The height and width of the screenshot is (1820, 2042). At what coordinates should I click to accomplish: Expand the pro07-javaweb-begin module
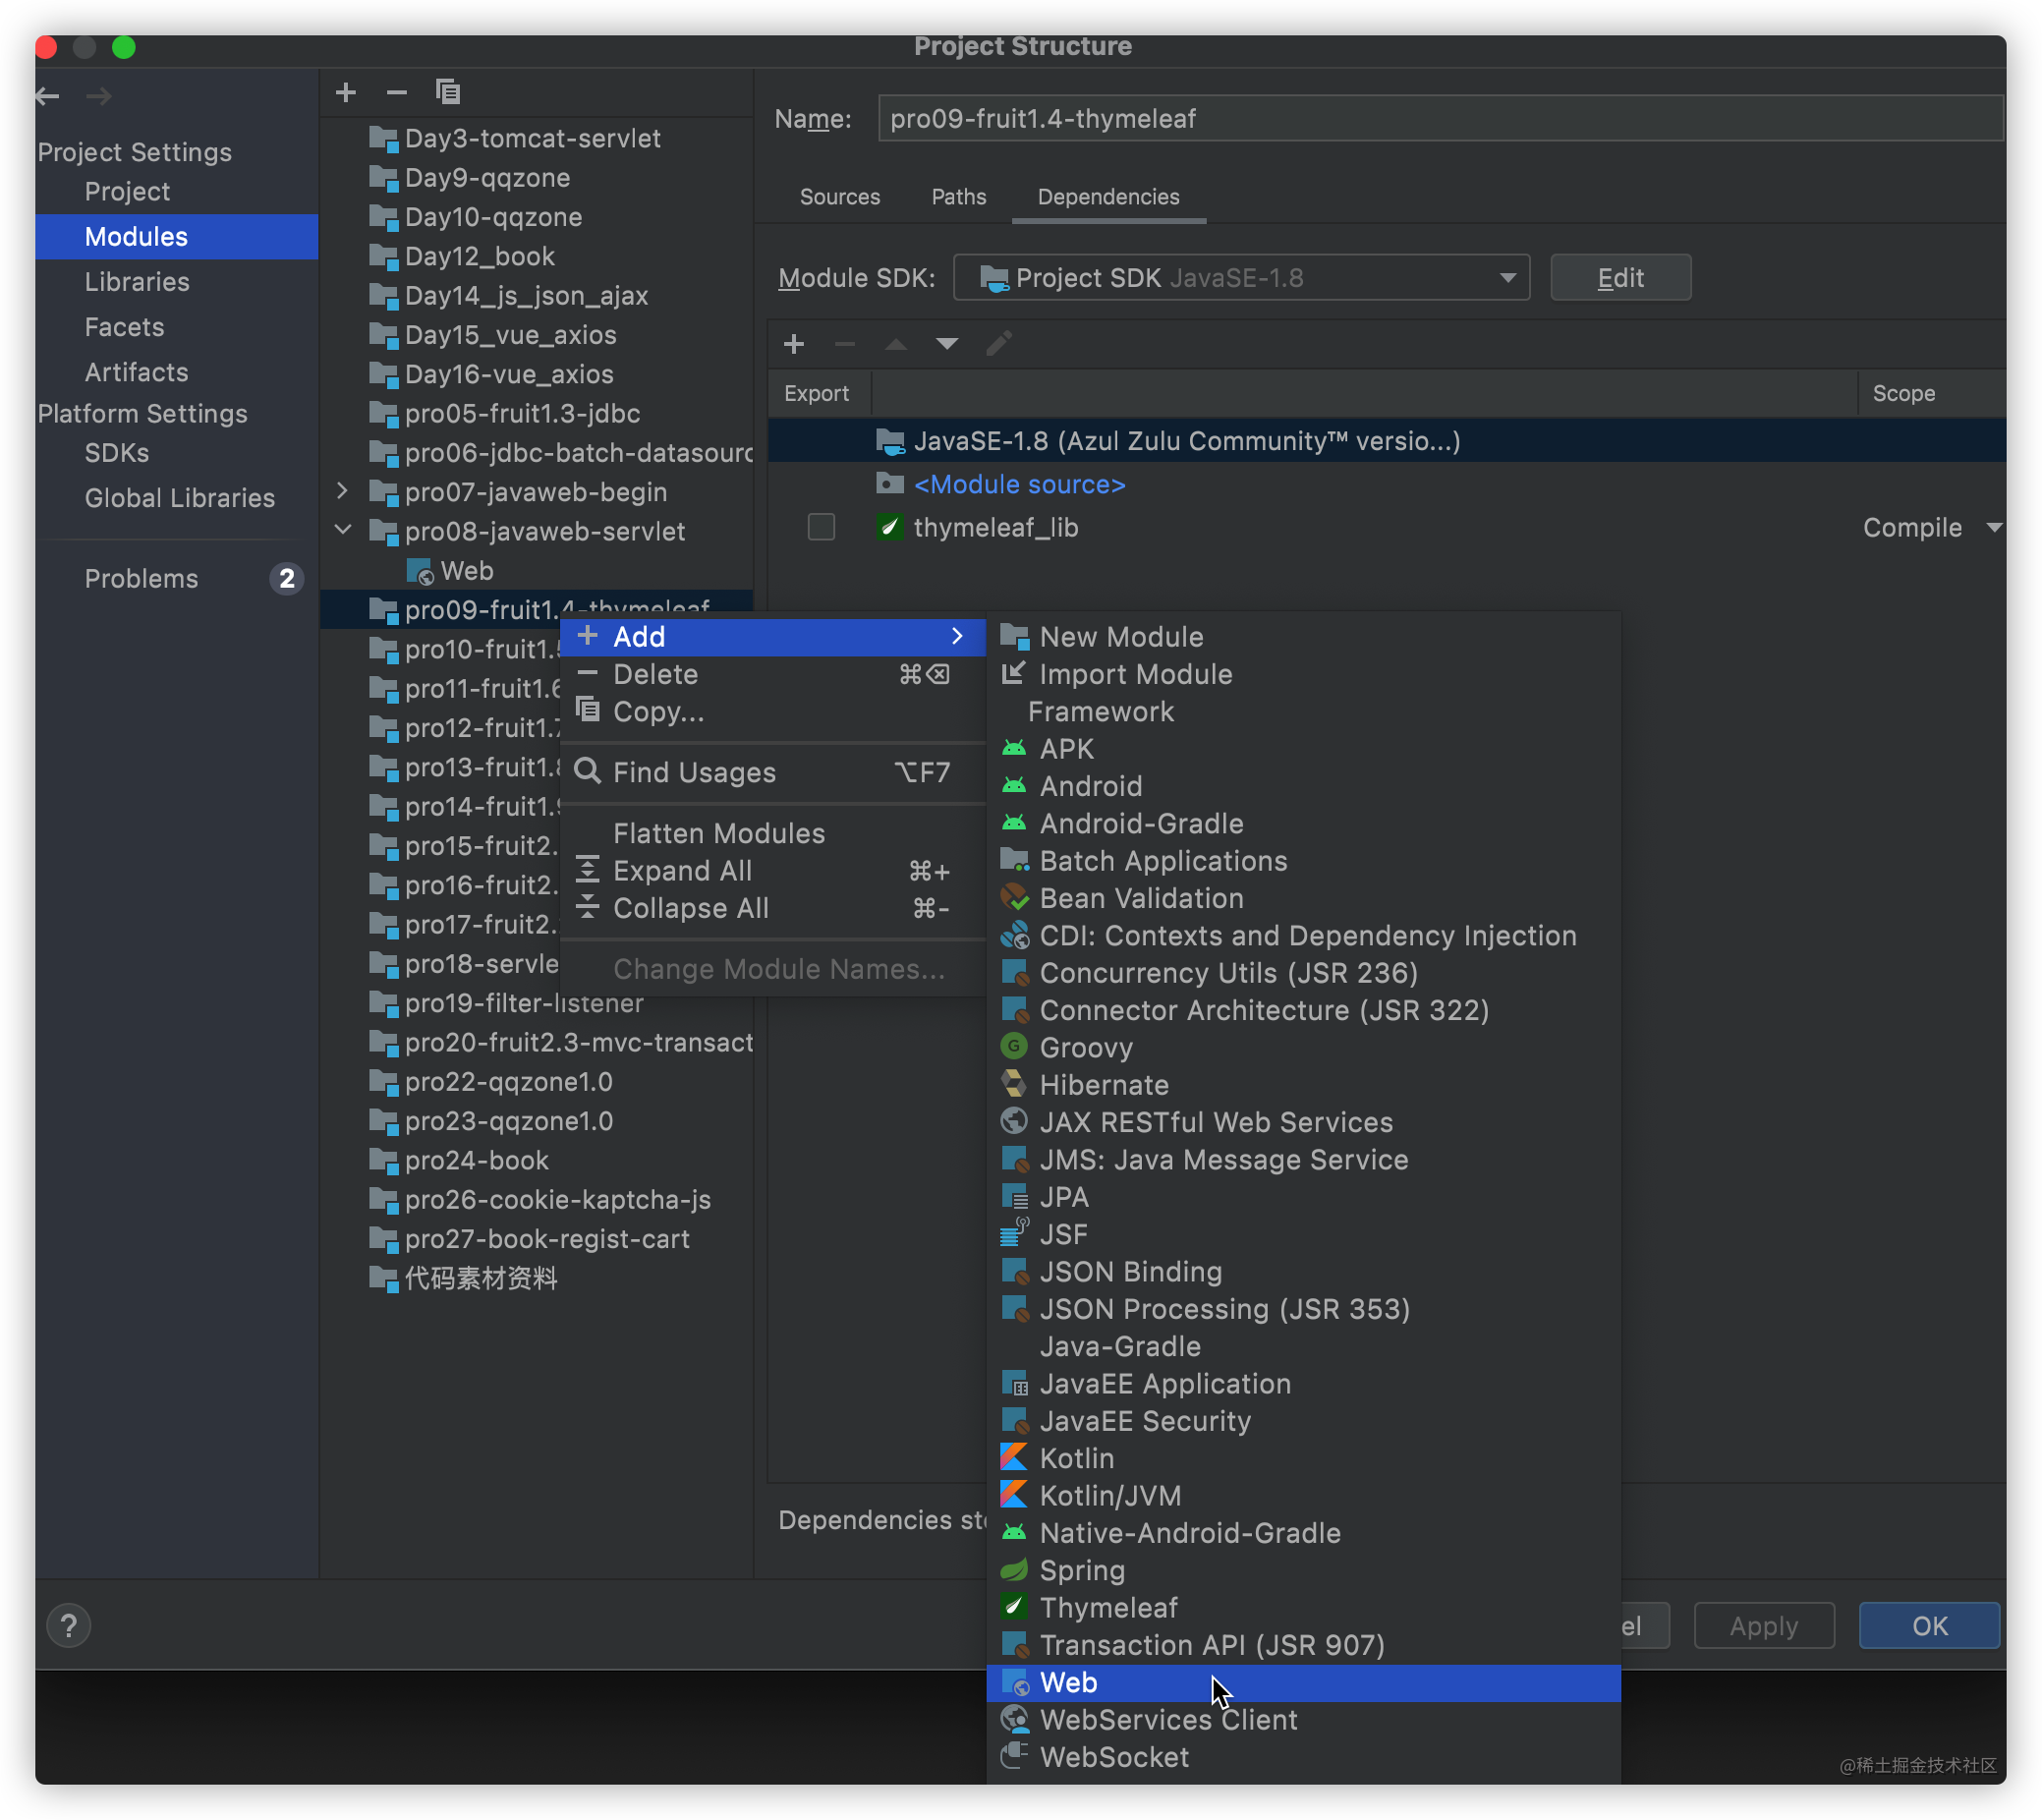point(343,491)
